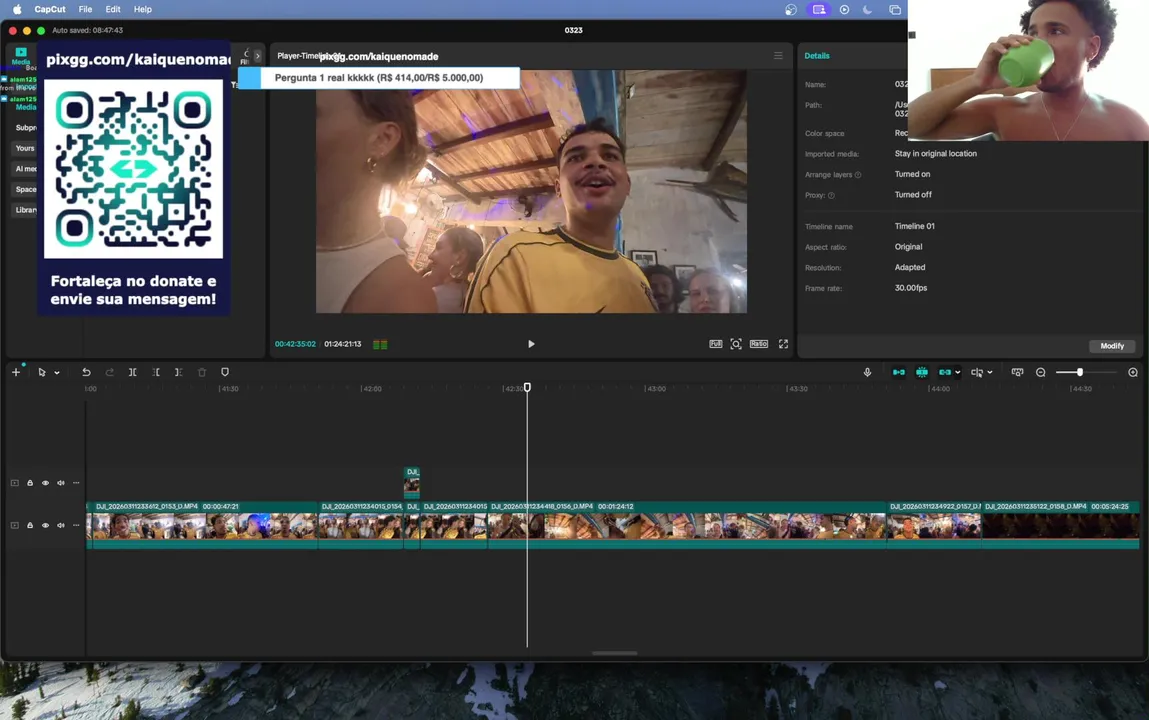Click the screen recording icon in menu bar
The height and width of the screenshot is (720, 1149).
point(819,10)
